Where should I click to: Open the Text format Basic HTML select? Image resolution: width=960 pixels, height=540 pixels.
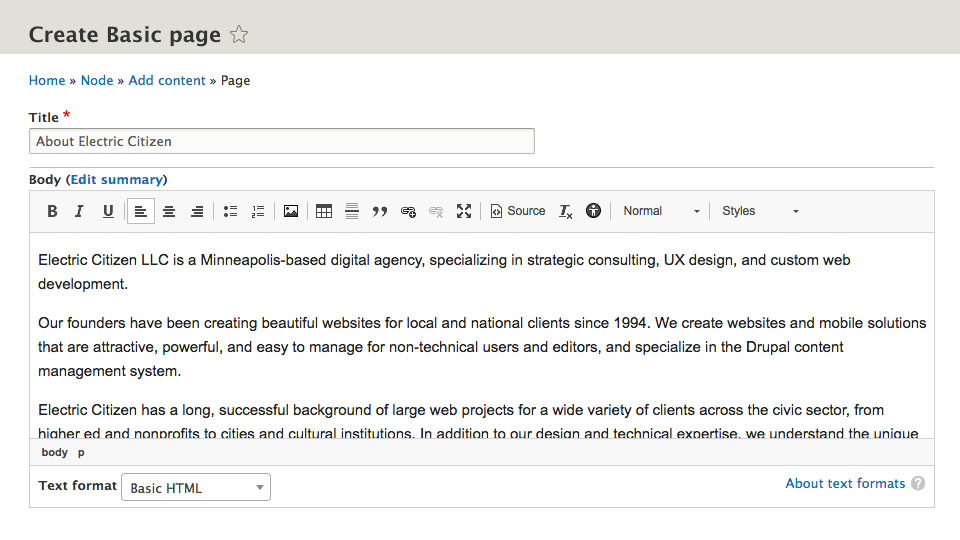pyautogui.click(x=196, y=487)
